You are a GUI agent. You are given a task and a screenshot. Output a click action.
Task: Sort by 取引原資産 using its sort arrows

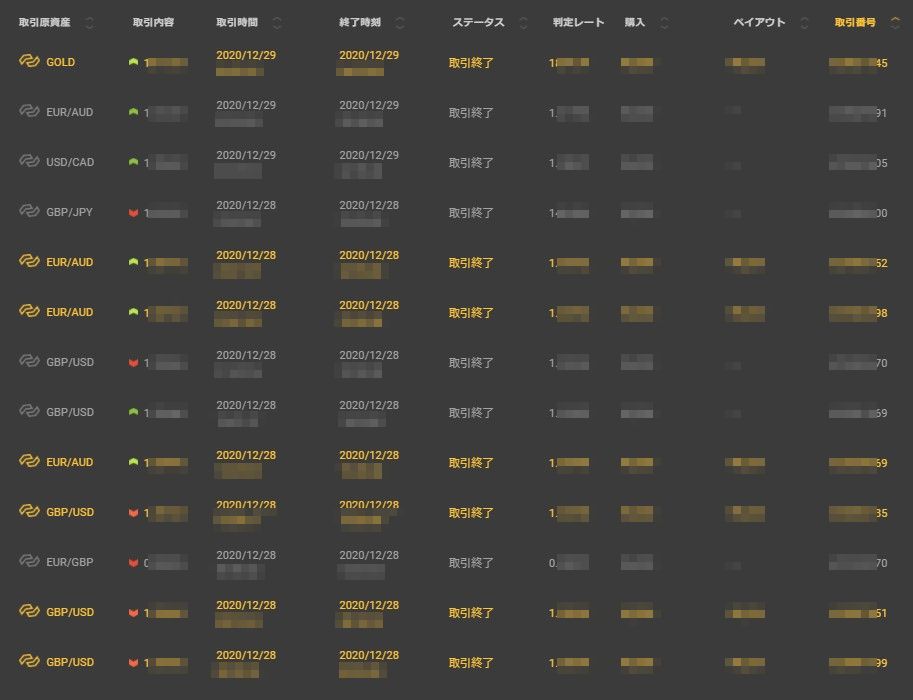coord(90,22)
